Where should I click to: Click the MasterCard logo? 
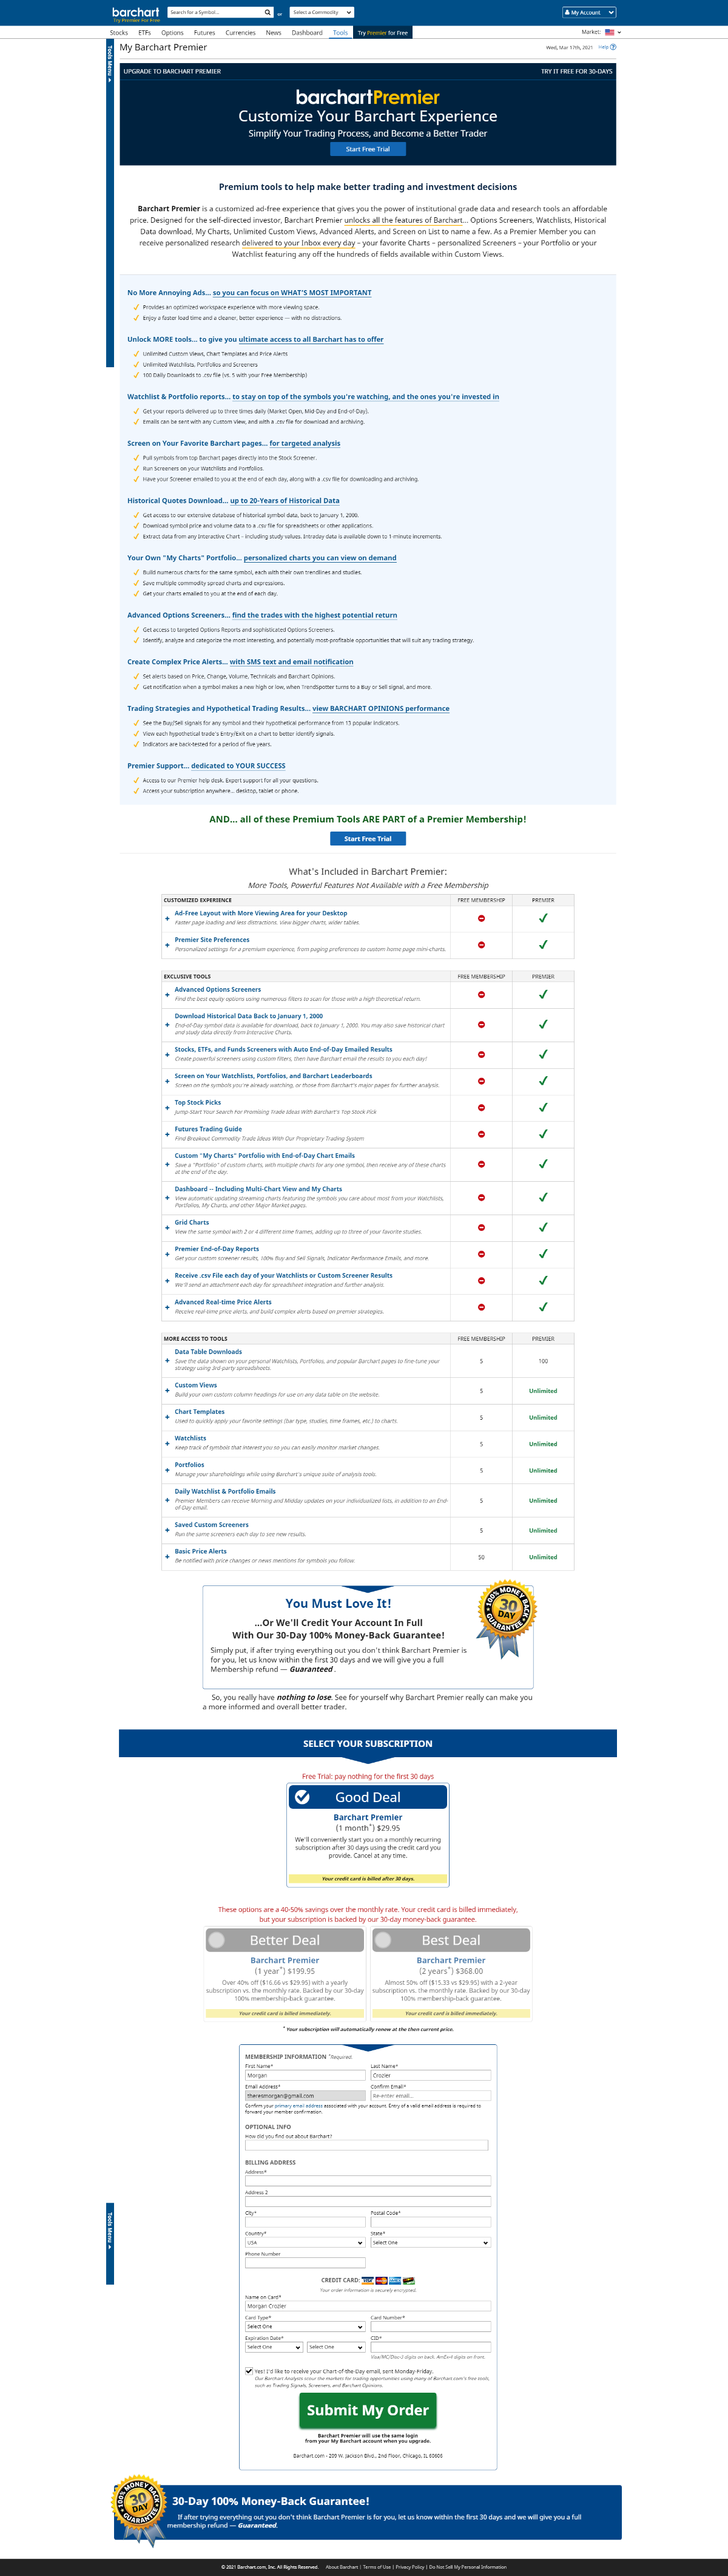(x=381, y=2280)
